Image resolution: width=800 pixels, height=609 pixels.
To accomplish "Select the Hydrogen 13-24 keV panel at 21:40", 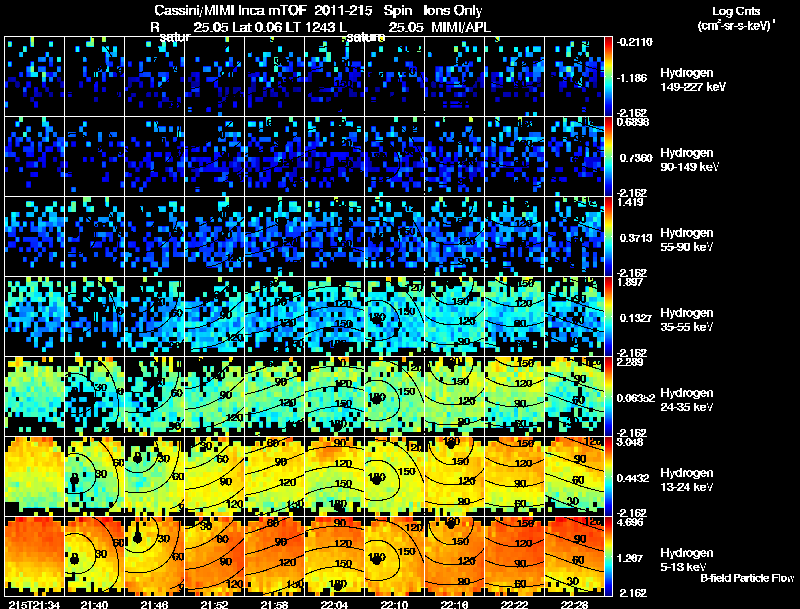I will tap(94, 477).
